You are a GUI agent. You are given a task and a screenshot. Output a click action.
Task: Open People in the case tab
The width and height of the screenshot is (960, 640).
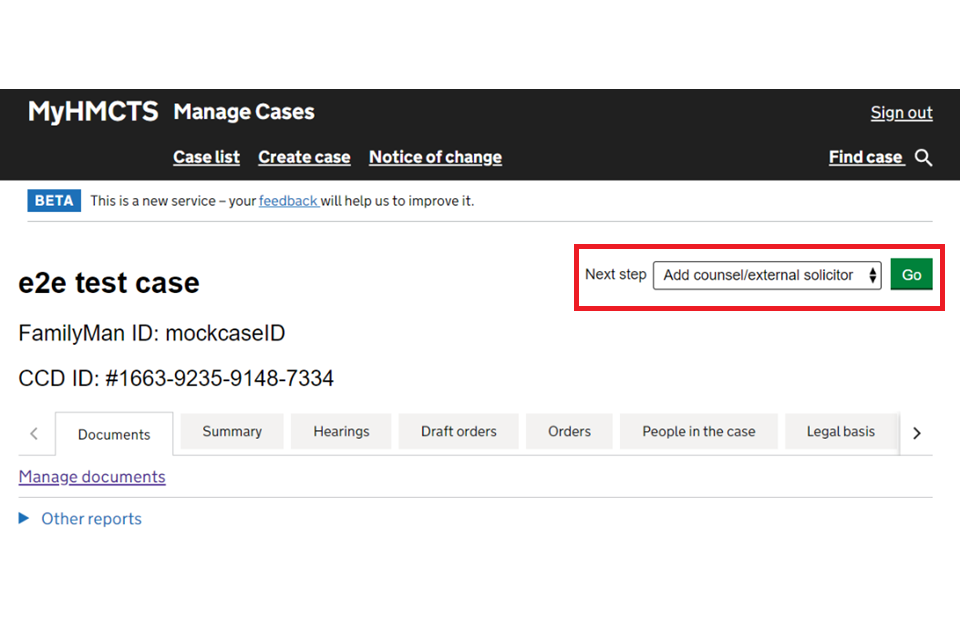click(x=698, y=432)
